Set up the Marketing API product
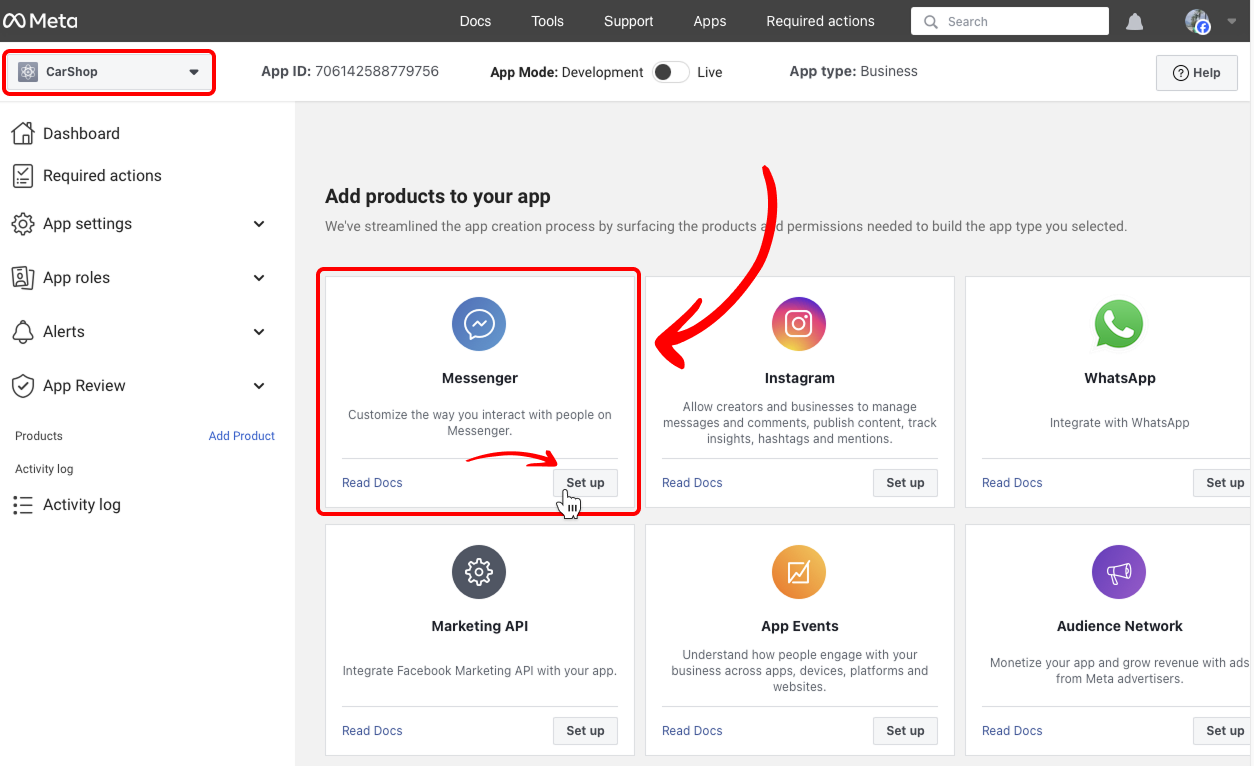Image resolution: width=1254 pixels, height=766 pixels. (x=585, y=730)
